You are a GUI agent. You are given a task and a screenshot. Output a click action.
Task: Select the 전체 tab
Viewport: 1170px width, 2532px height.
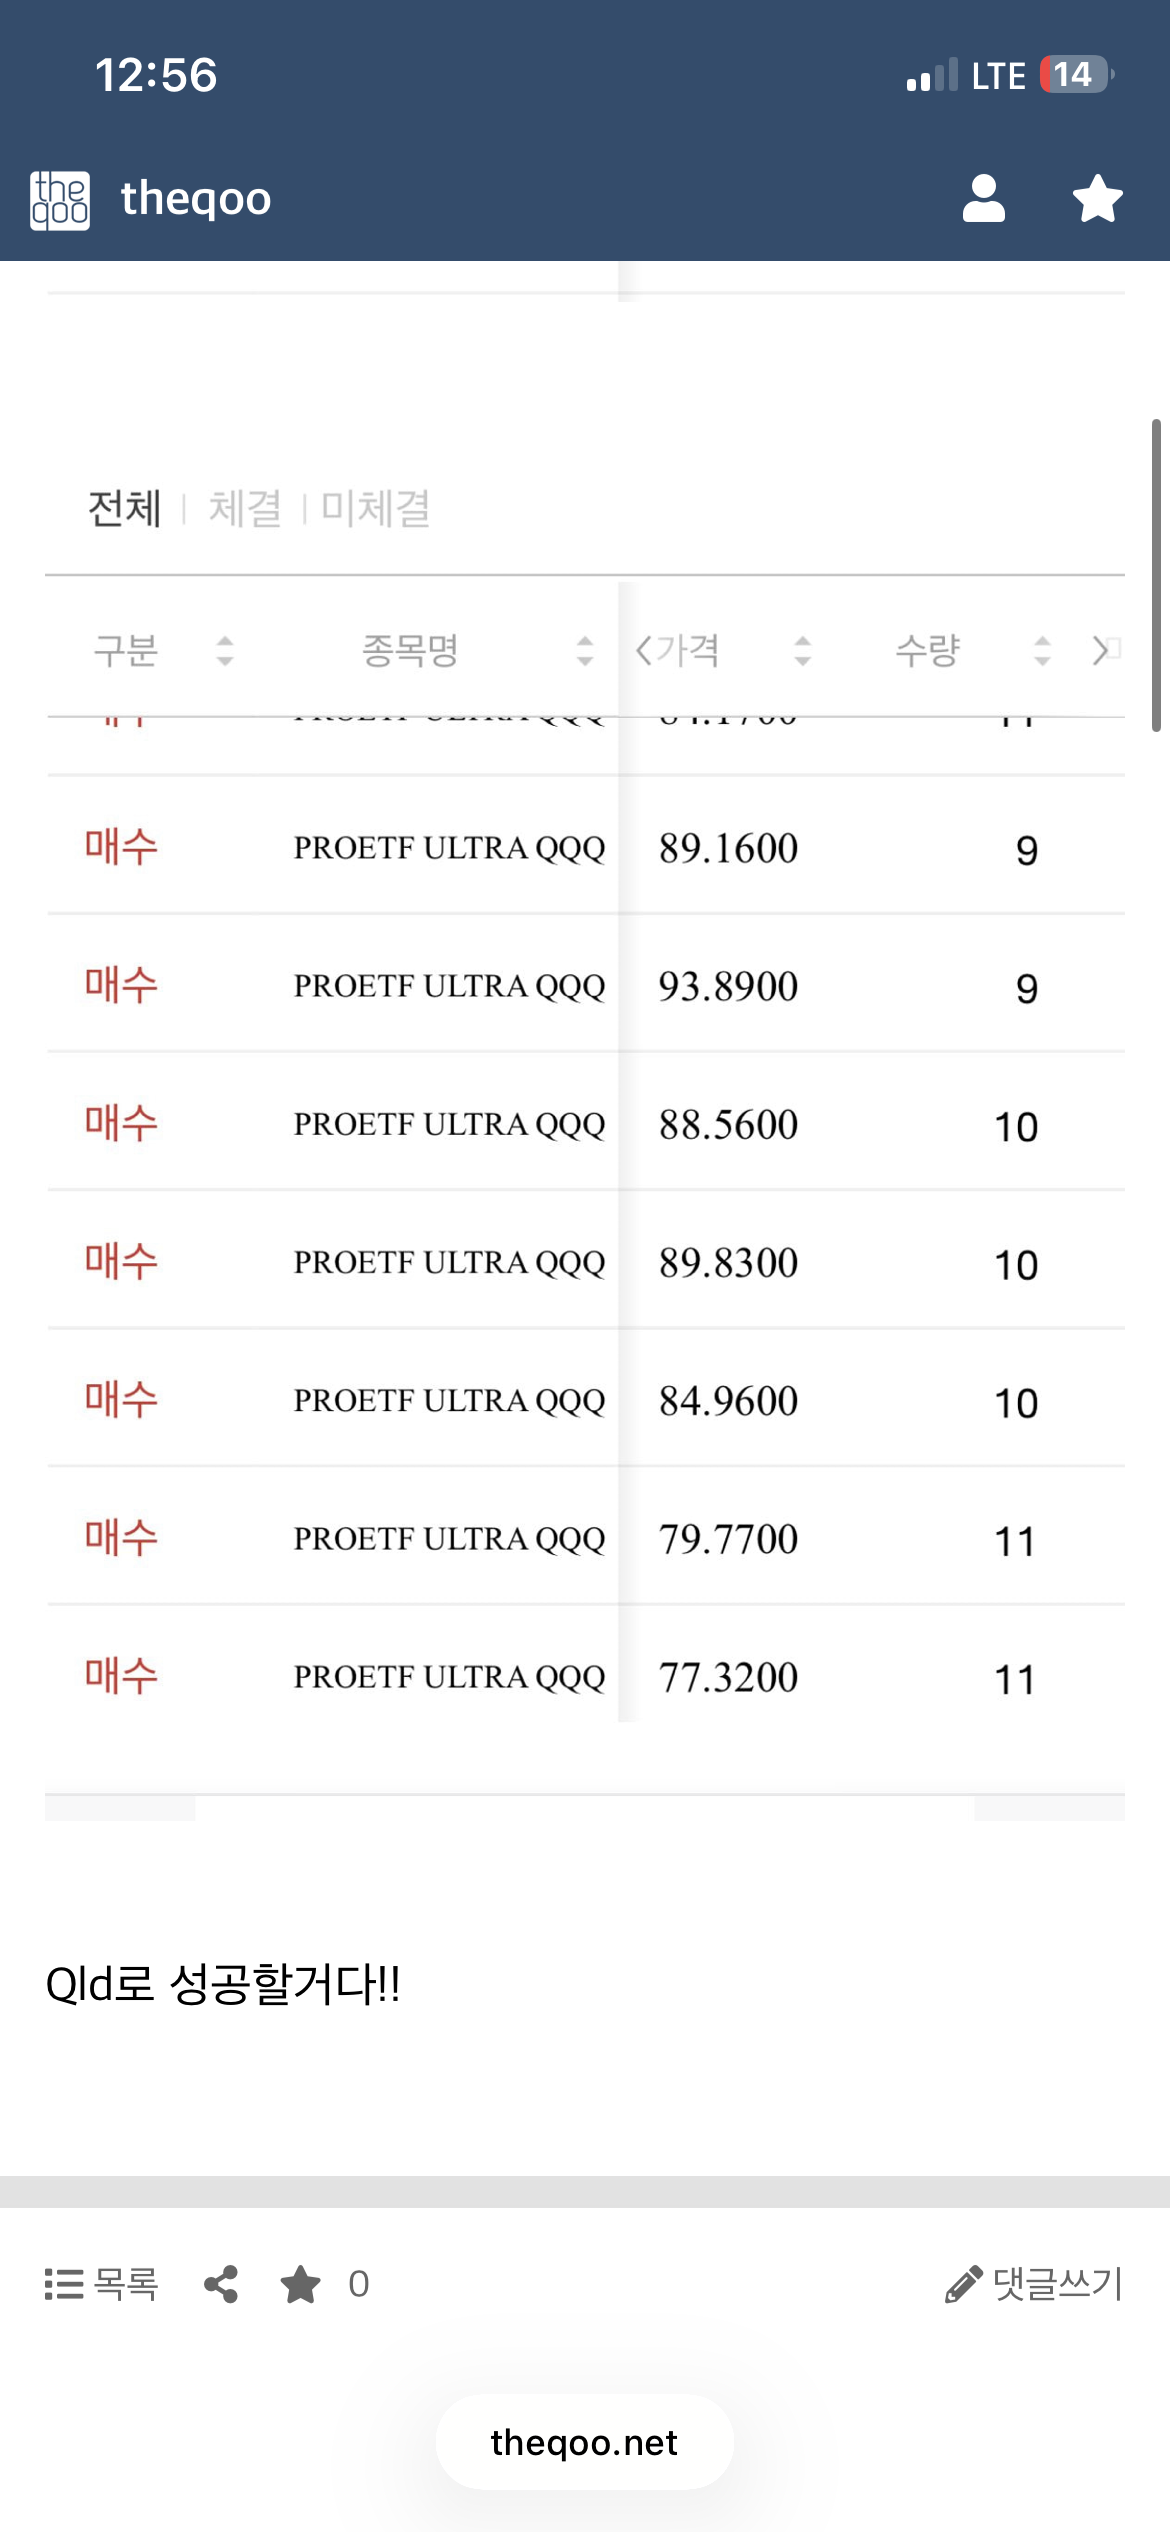coord(124,509)
